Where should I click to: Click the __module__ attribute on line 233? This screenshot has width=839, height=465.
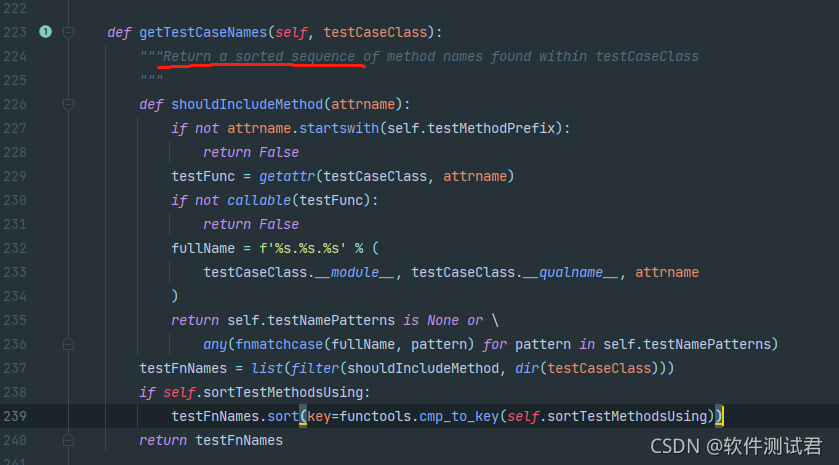pyautogui.click(x=354, y=272)
